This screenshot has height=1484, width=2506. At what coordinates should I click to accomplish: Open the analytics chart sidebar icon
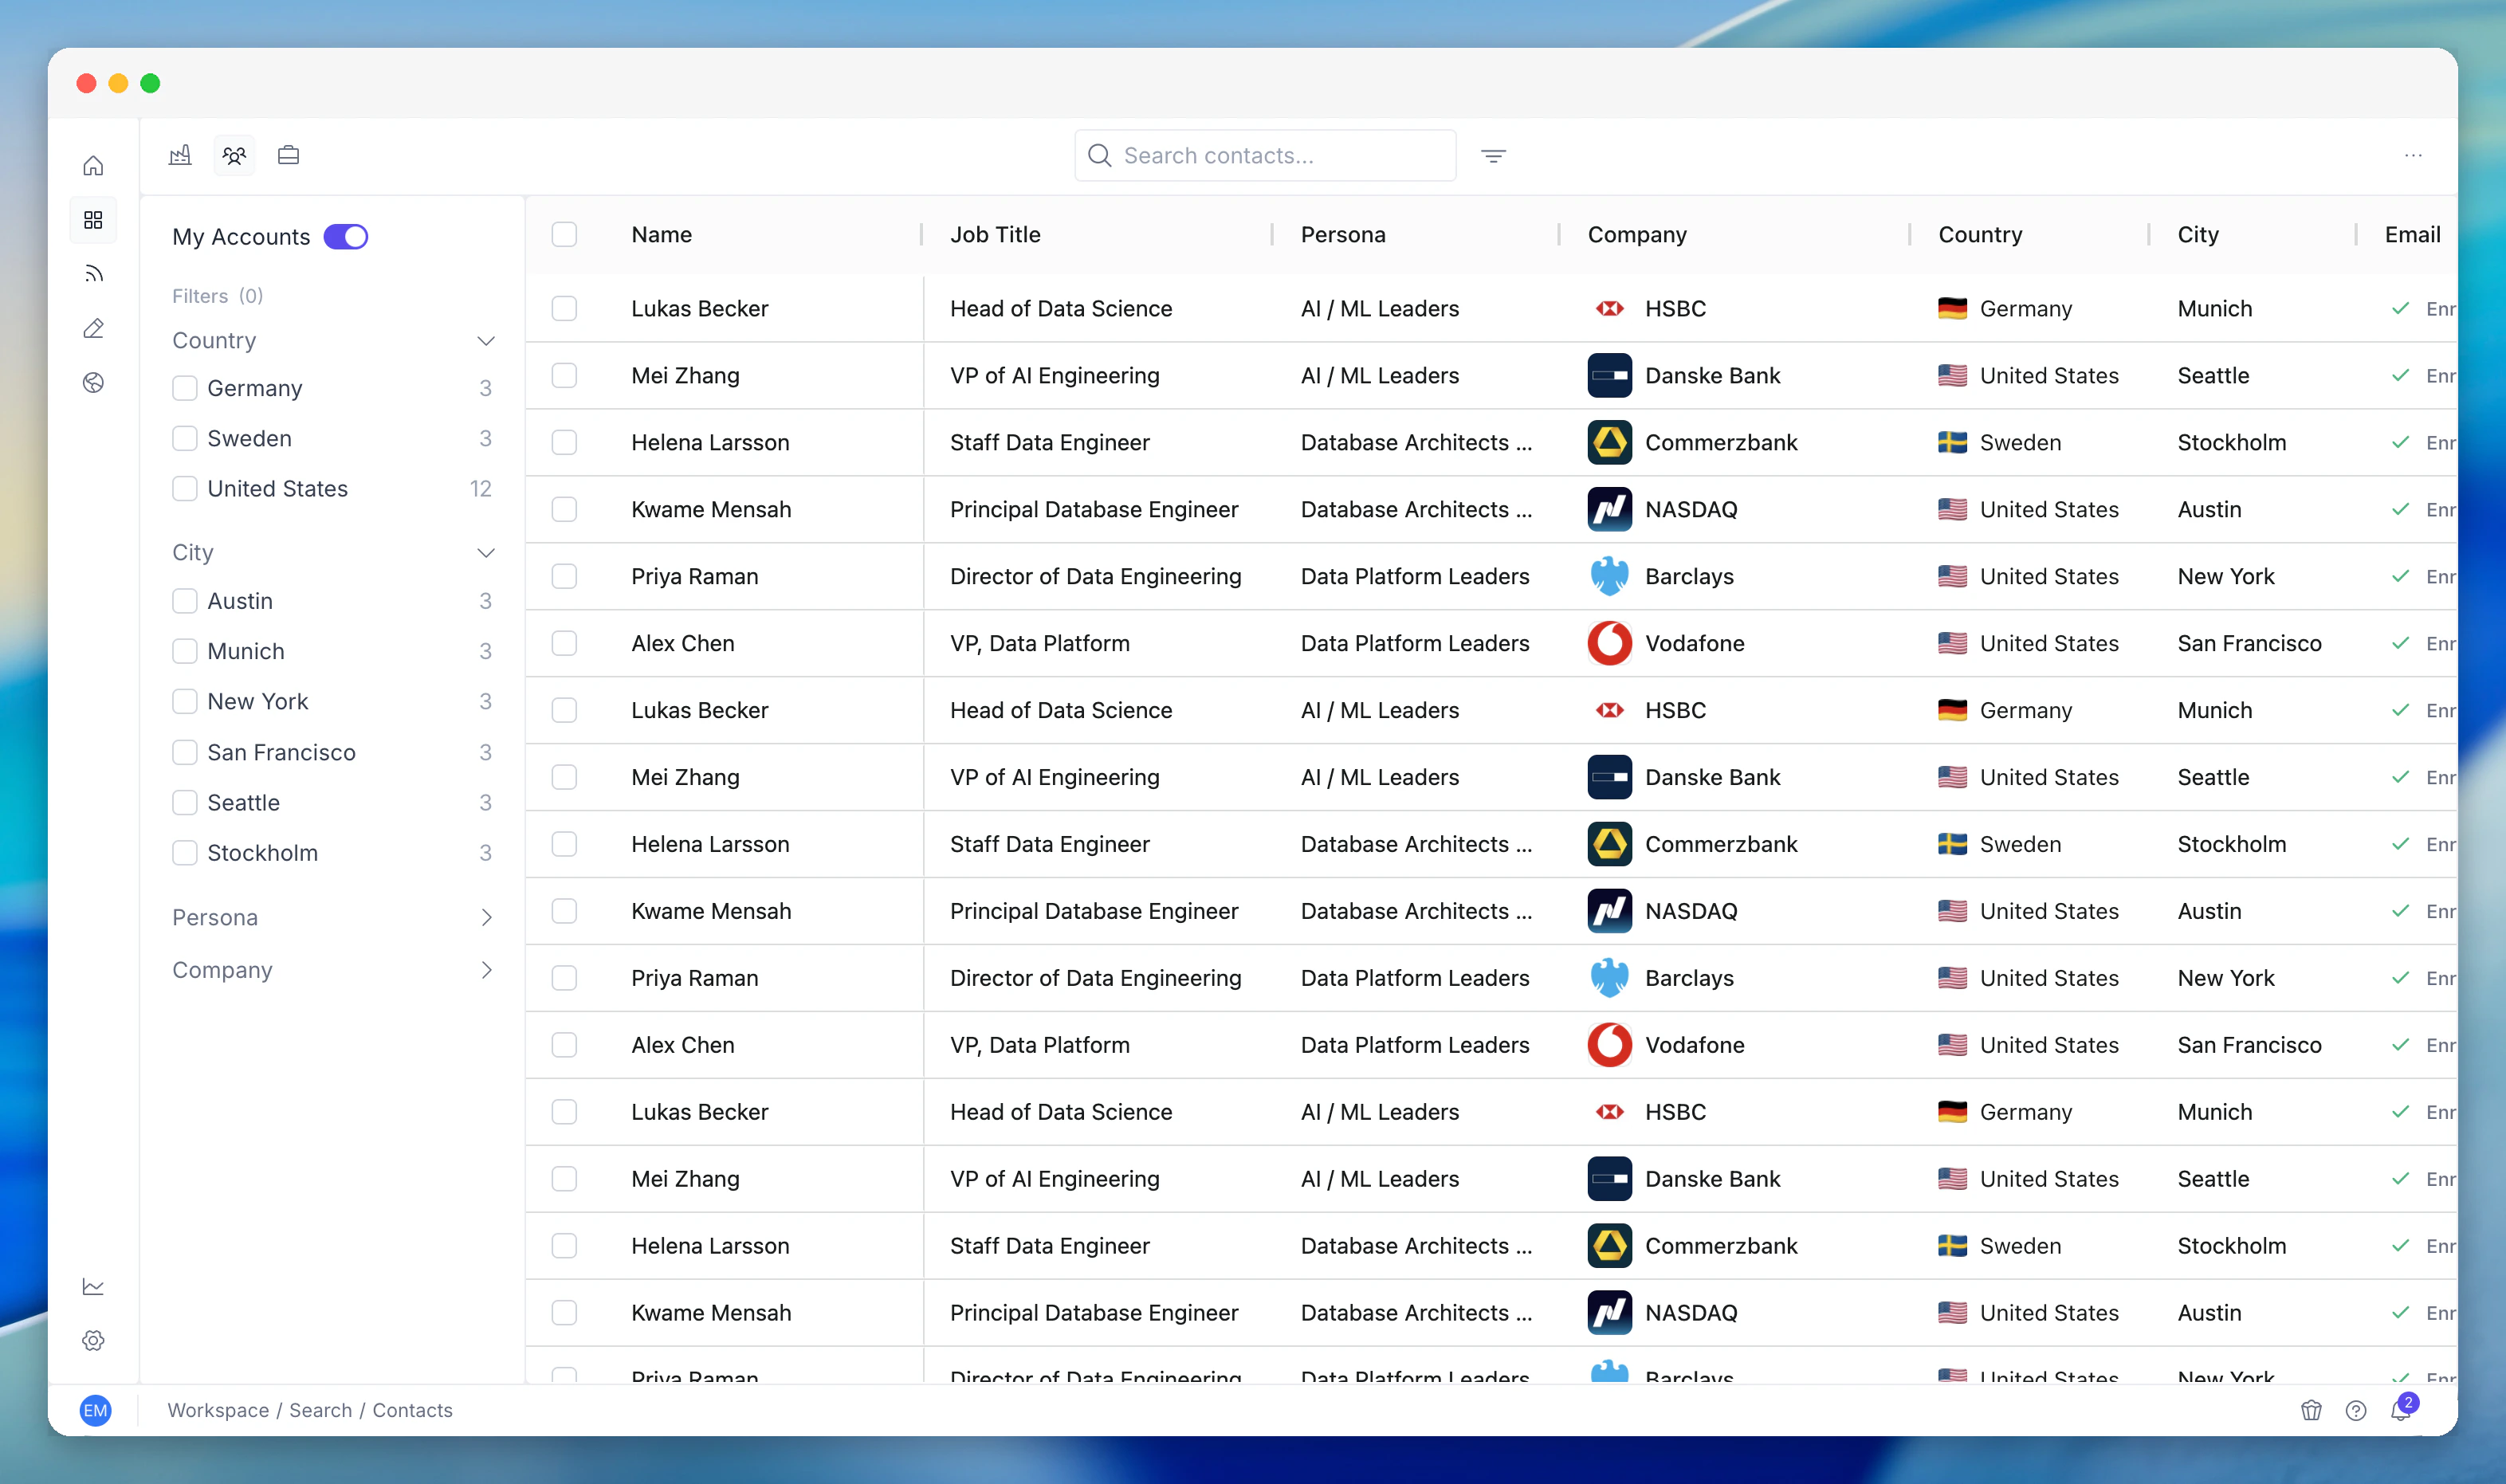tap(93, 1286)
